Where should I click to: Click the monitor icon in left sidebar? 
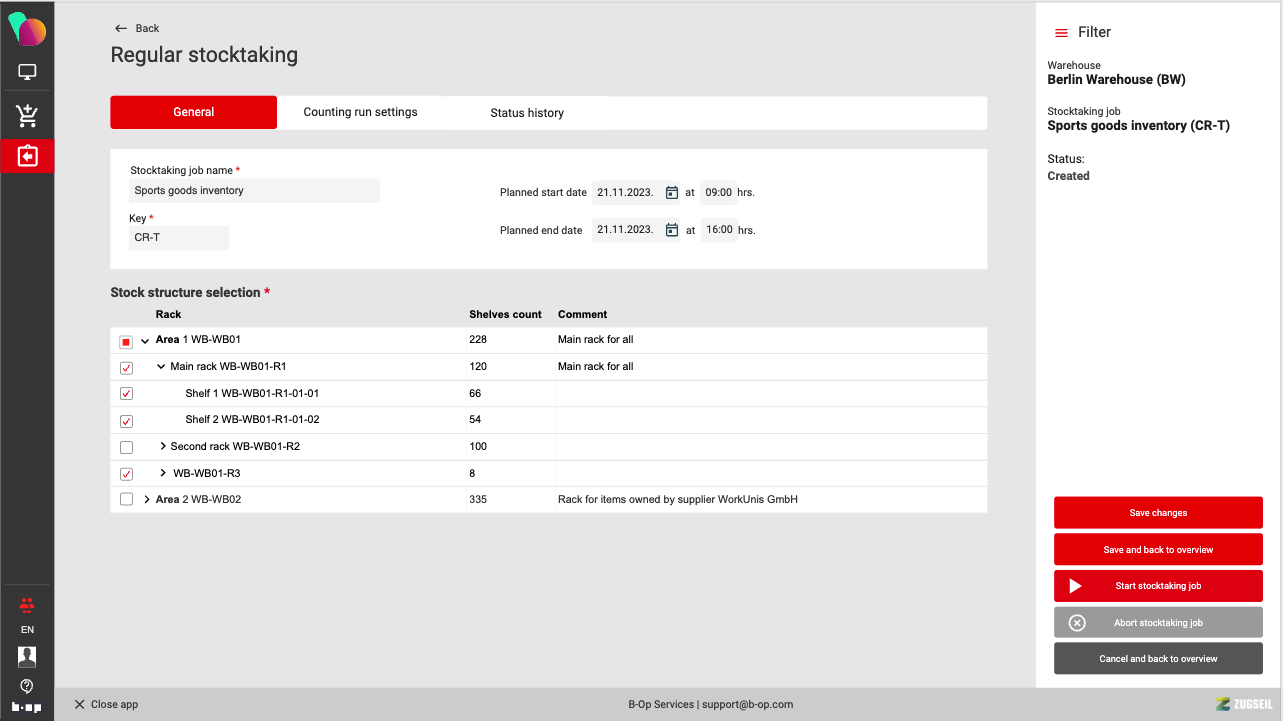click(x=27, y=72)
